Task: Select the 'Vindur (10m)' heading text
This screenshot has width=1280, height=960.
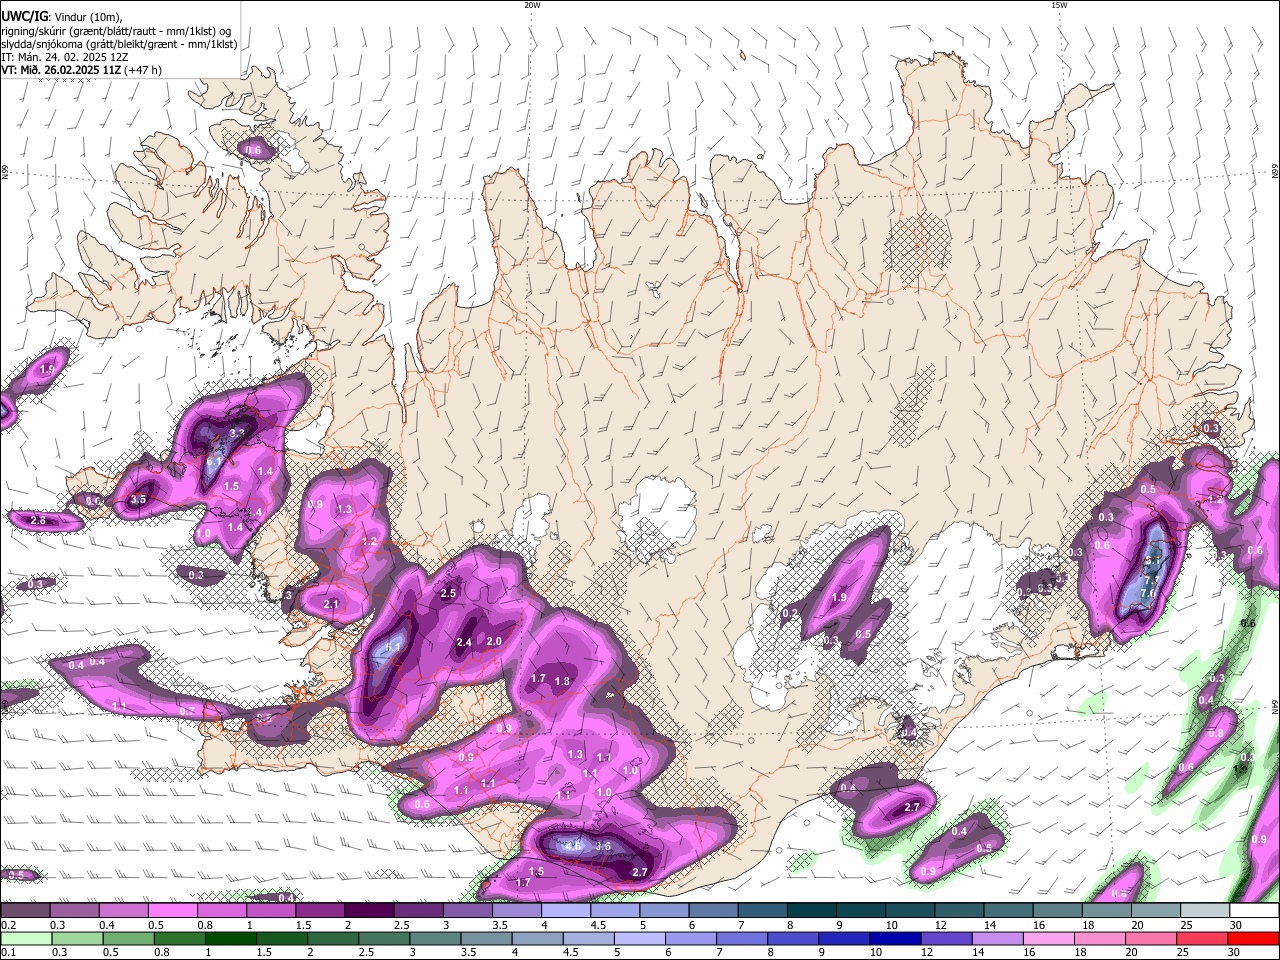Action: coord(88,17)
